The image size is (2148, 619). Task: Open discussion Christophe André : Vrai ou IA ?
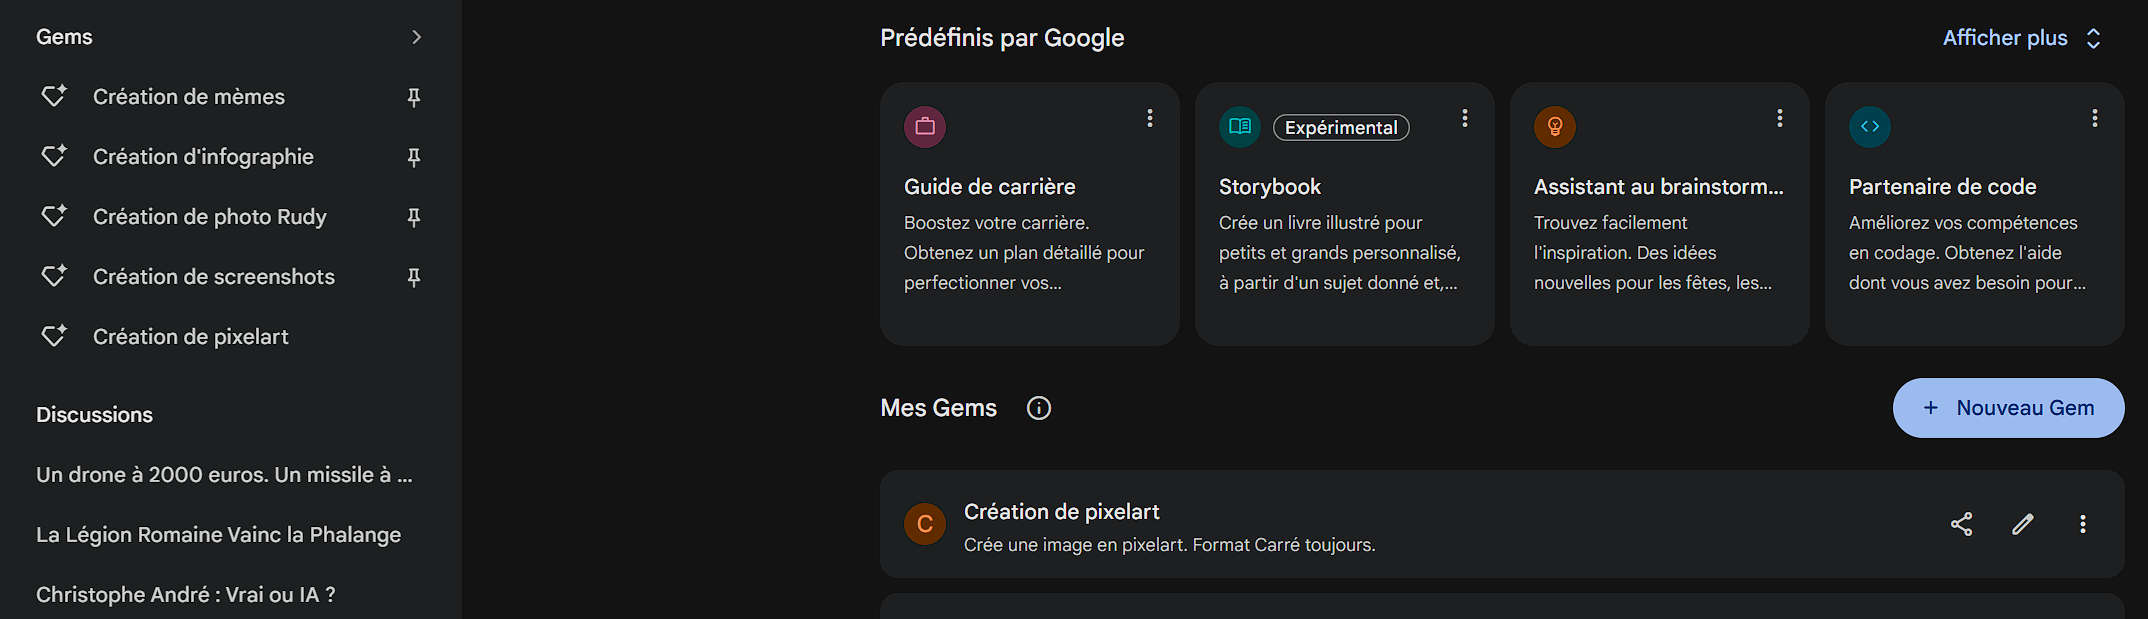pyautogui.click(x=186, y=595)
